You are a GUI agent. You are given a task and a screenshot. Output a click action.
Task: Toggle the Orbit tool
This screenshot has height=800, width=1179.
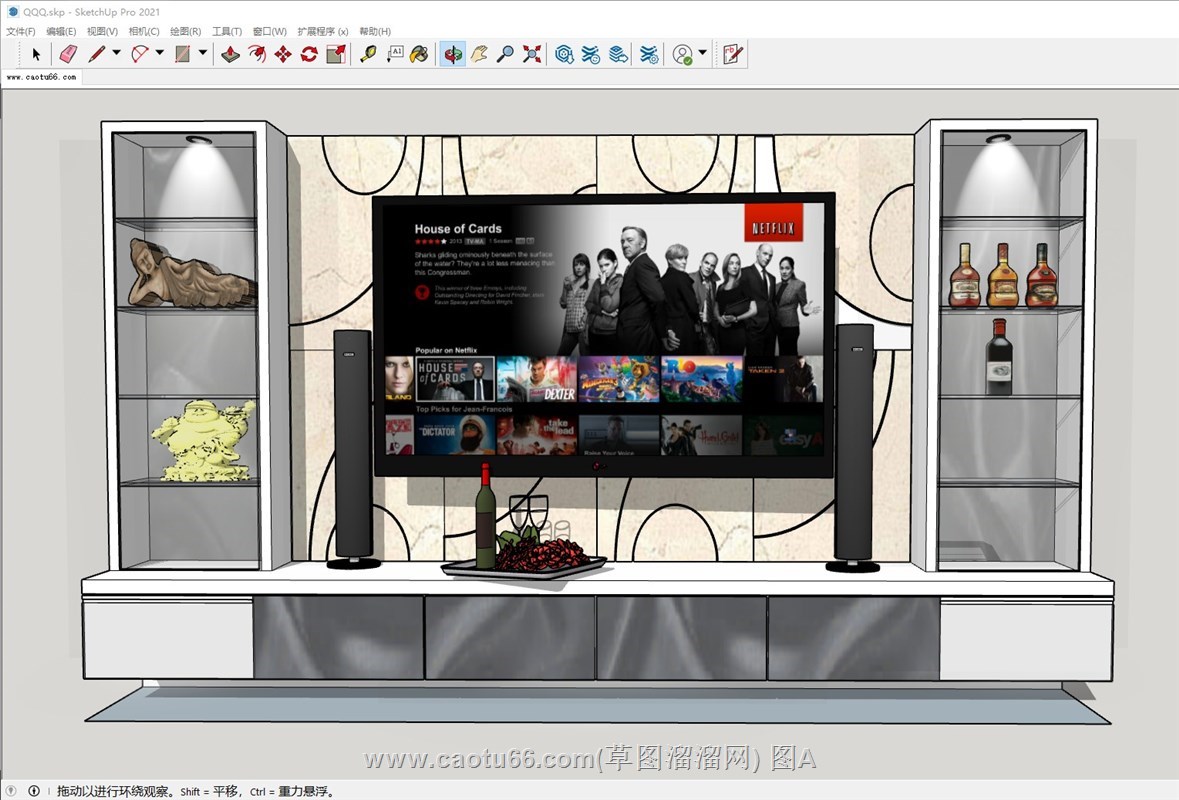pos(453,54)
